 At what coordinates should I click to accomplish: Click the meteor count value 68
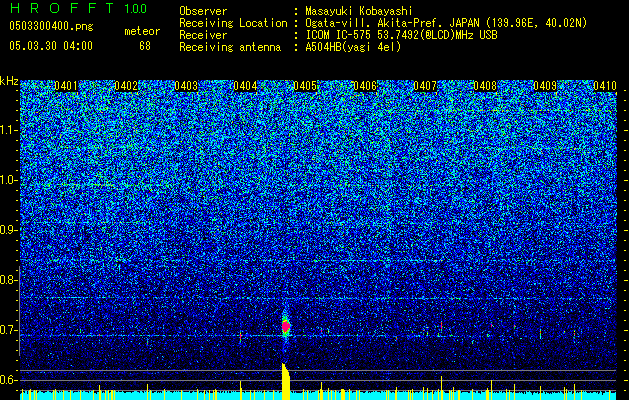coord(145,46)
